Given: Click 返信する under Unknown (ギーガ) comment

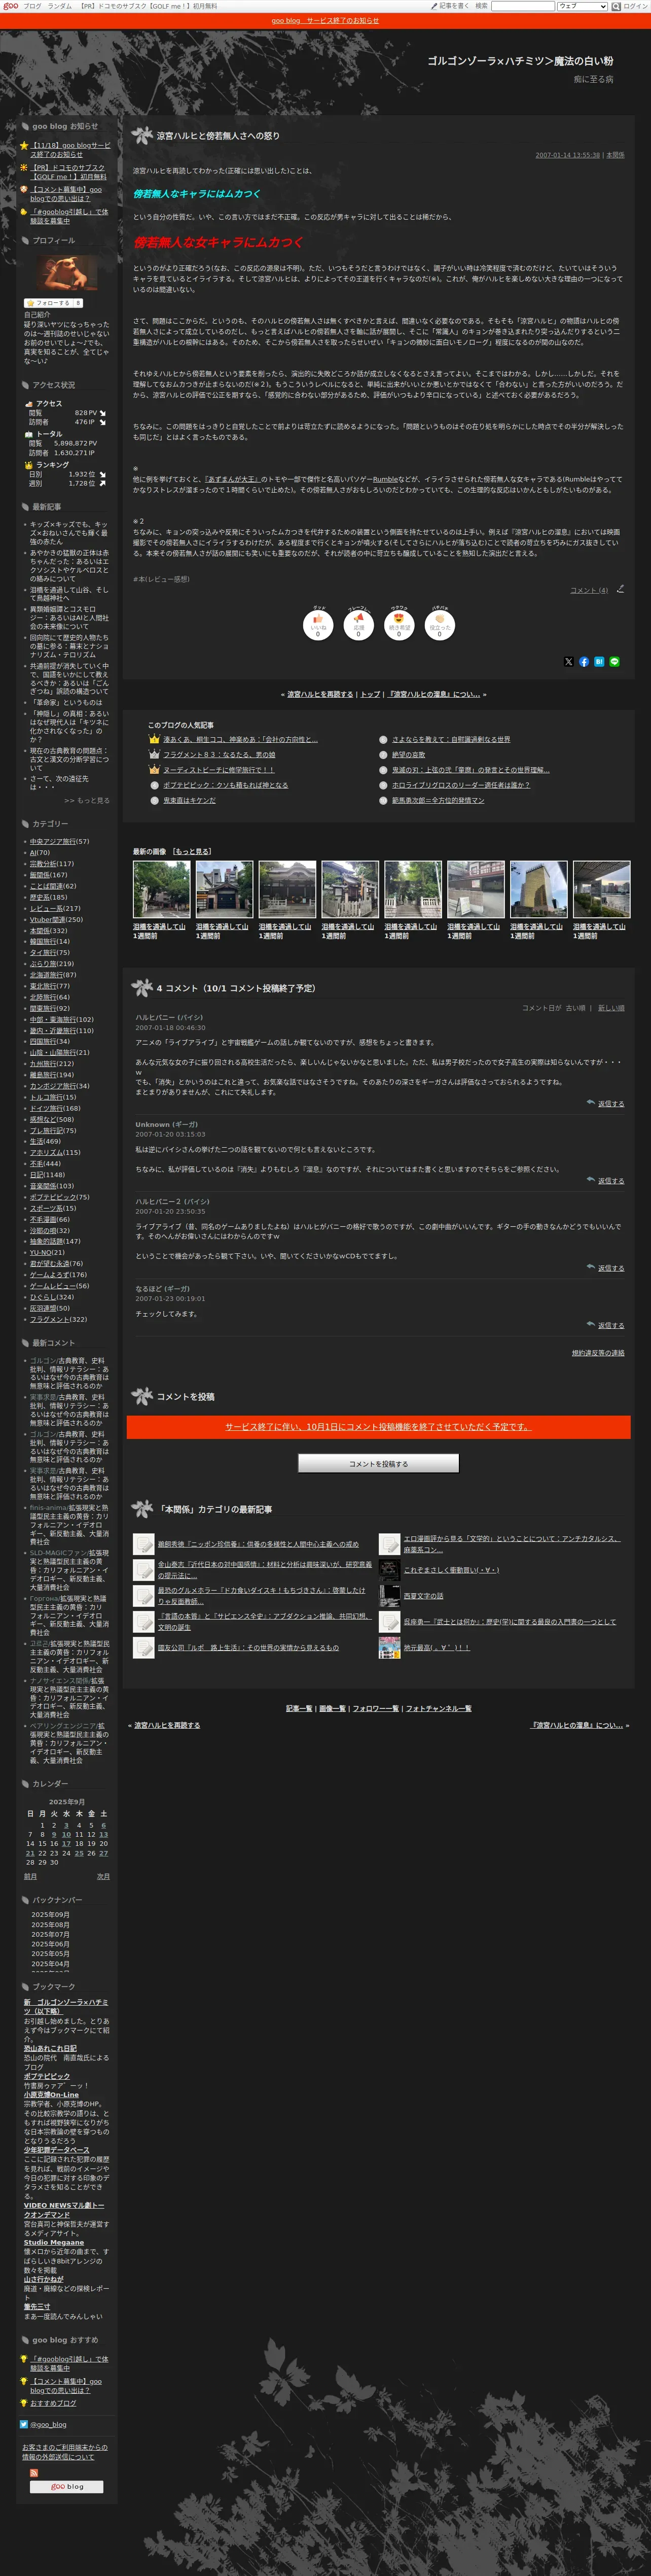Looking at the screenshot, I should (x=610, y=1181).
